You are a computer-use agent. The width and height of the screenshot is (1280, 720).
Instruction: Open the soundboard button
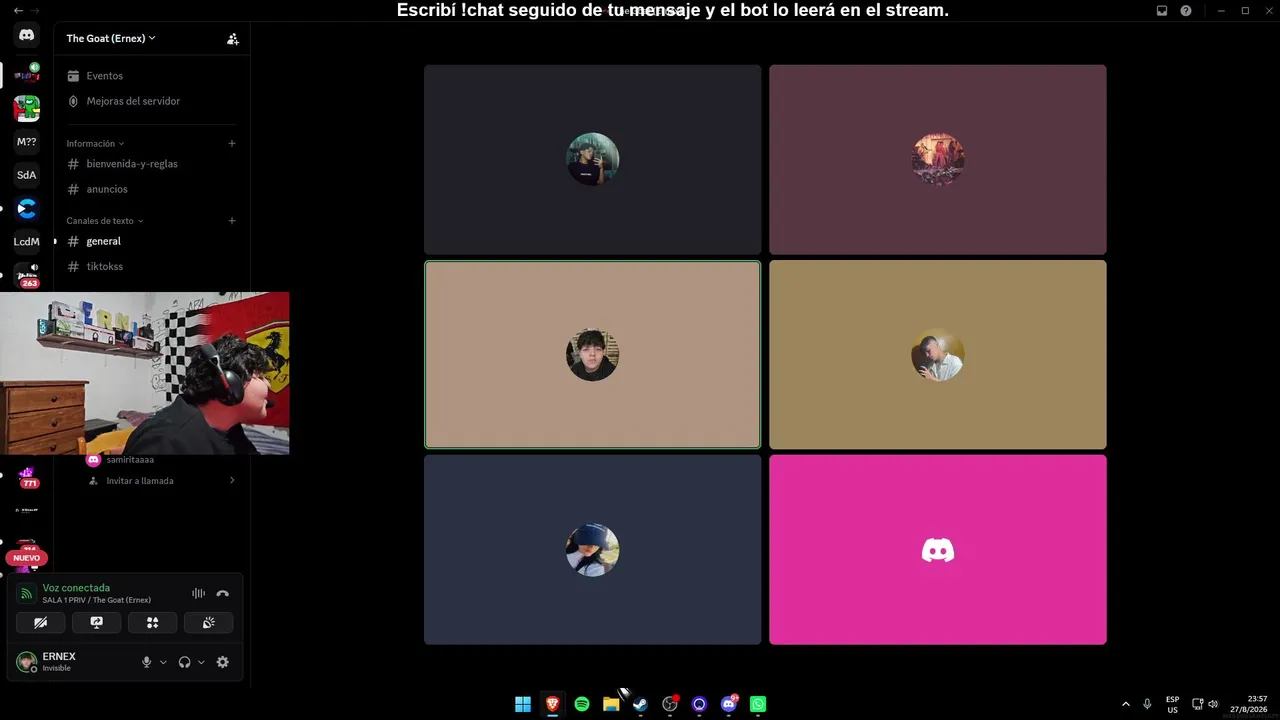click(x=208, y=622)
